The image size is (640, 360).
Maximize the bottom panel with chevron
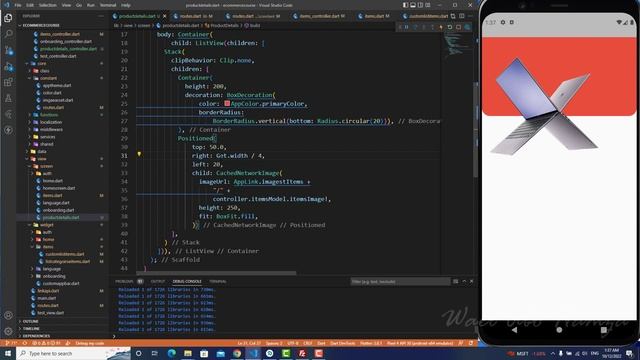tap(464, 281)
